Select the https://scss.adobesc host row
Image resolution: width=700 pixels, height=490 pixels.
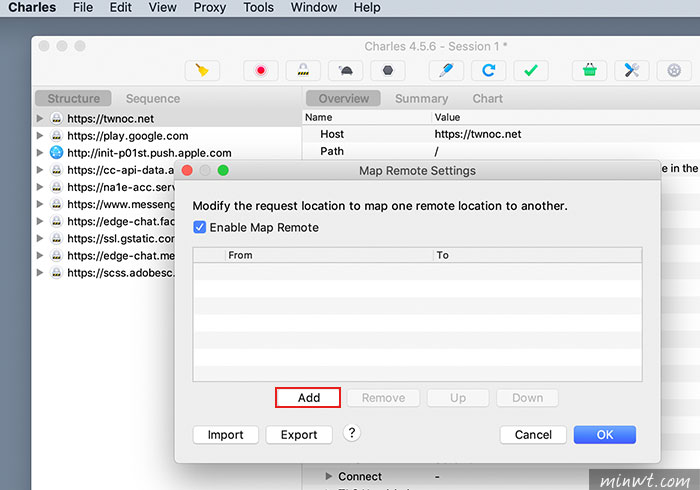(105, 273)
